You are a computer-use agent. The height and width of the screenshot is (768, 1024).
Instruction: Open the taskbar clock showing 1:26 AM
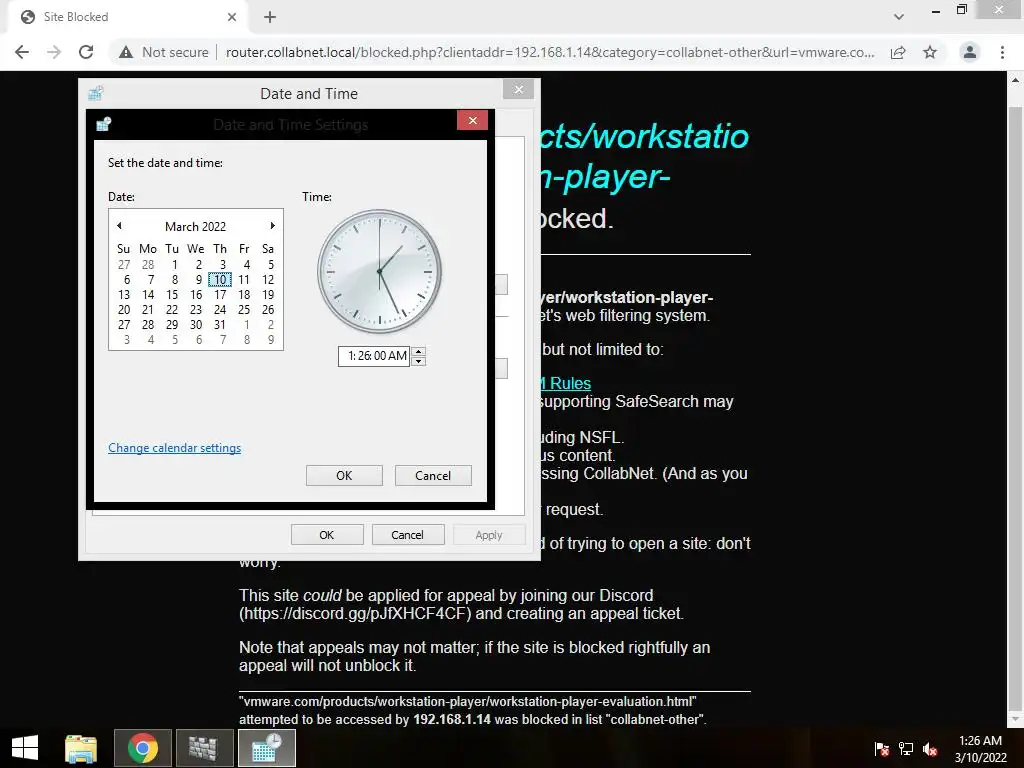point(980,749)
